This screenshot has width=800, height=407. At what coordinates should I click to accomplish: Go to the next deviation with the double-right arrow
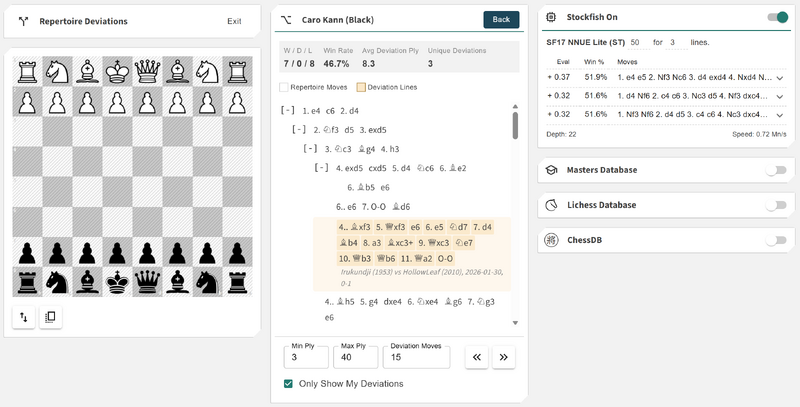pos(504,357)
